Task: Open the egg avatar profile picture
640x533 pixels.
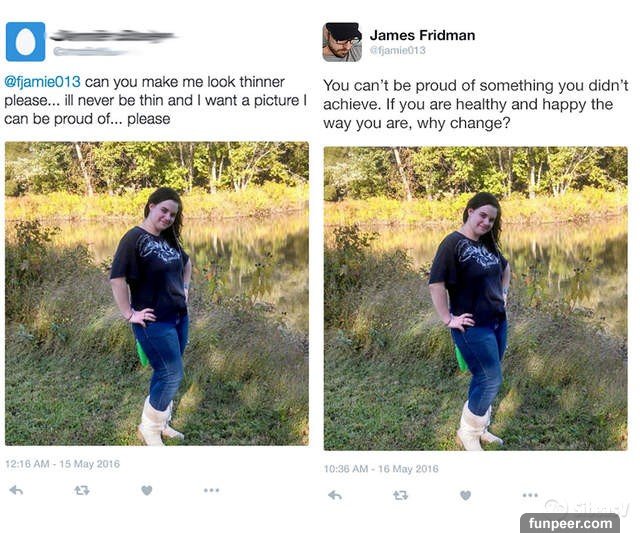Action: [25, 42]
